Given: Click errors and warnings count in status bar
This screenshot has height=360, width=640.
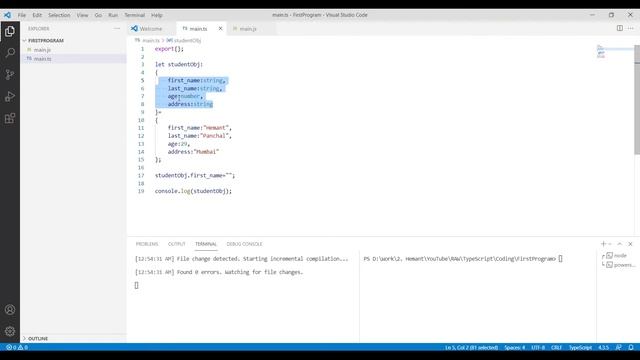Looking at the screenshot, I should pos(17,347).
